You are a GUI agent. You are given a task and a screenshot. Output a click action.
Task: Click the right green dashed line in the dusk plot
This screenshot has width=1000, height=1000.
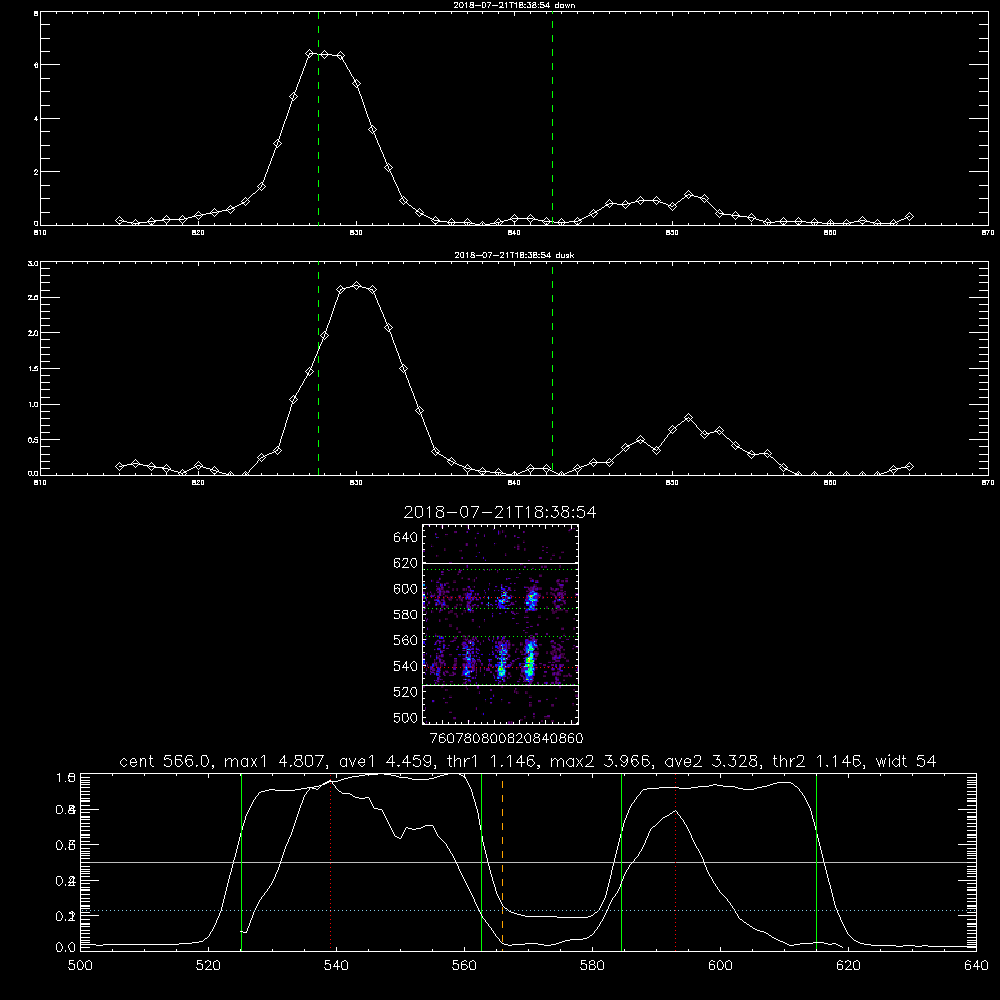[x=552, y=369]
